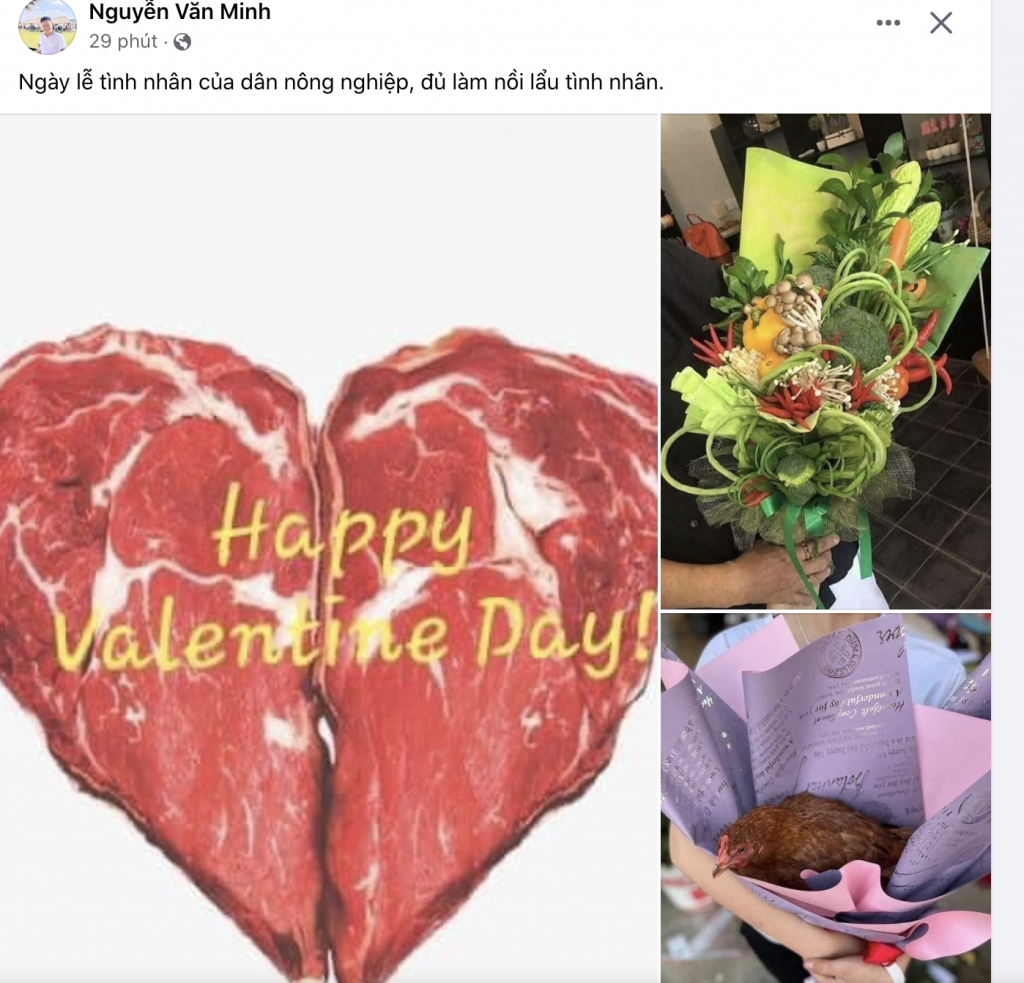Open the chicken bouquet photo
The height and width of the screenshot is (983, 1024).
pos(825,798)
